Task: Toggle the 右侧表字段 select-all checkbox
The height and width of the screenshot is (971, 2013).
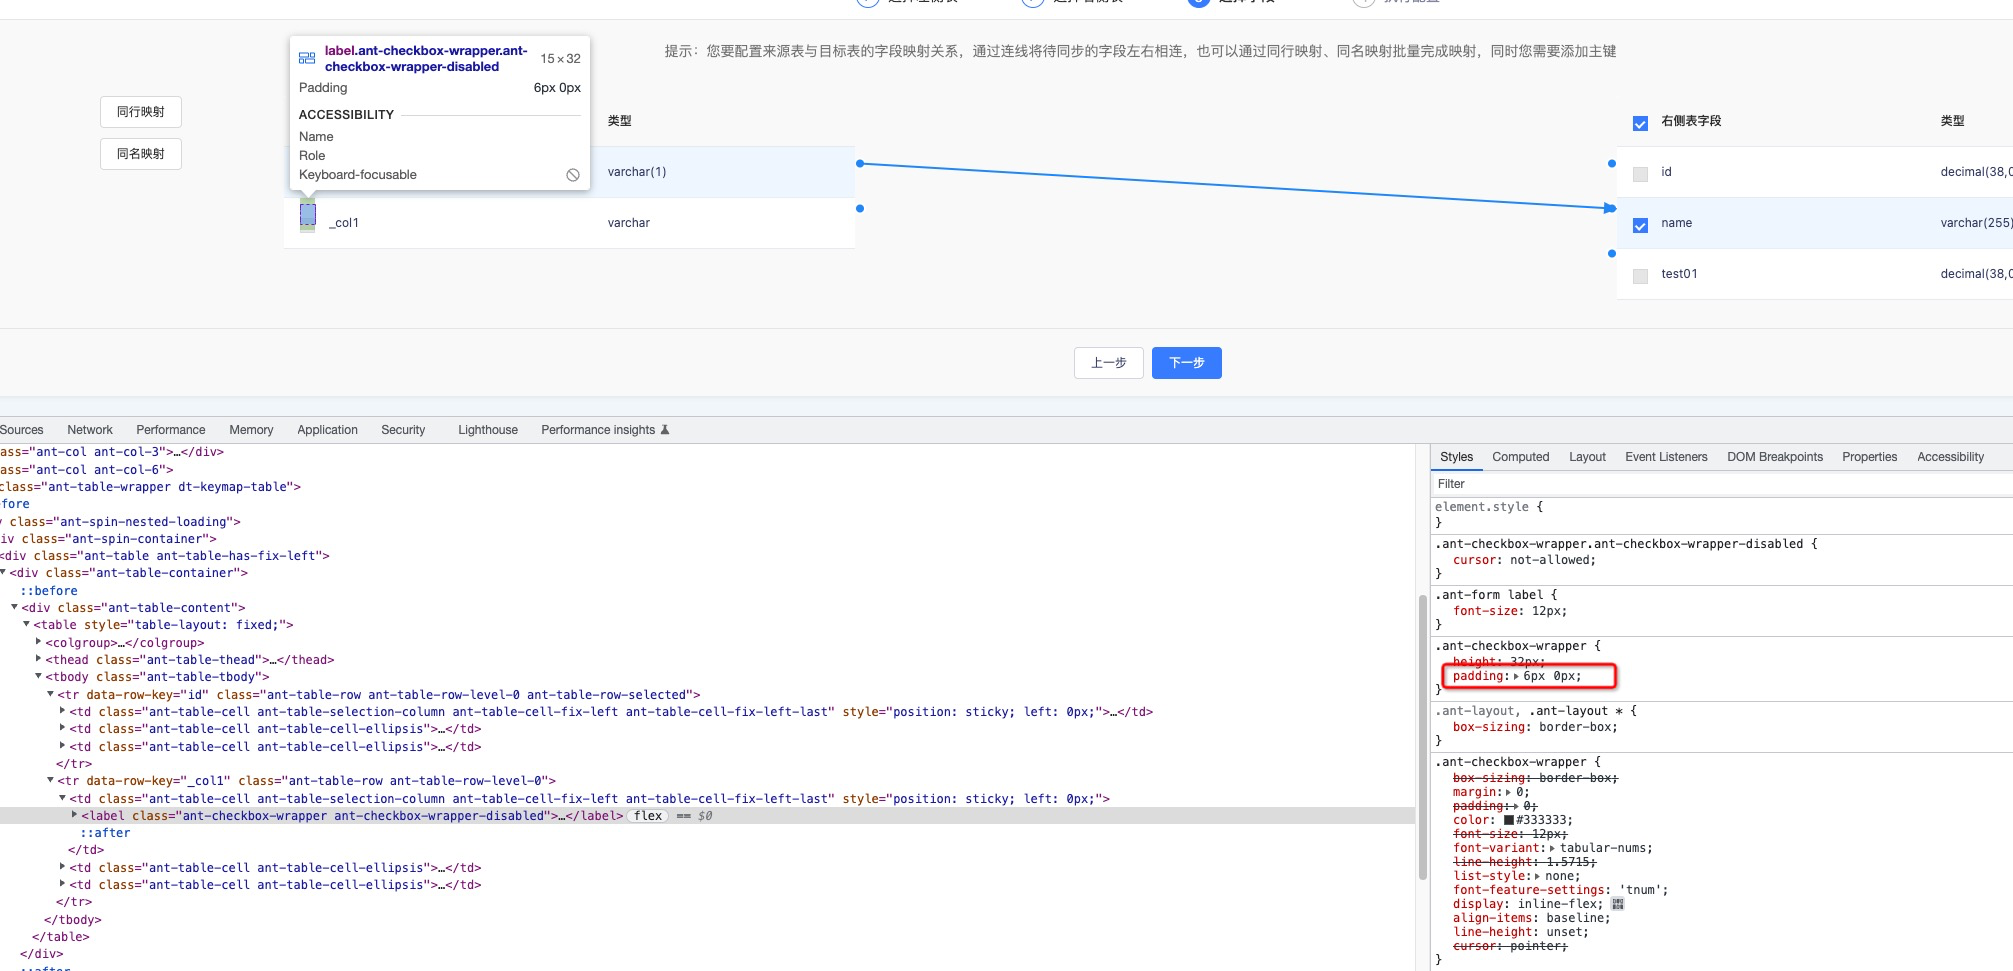Action: tap(1640, 123)
